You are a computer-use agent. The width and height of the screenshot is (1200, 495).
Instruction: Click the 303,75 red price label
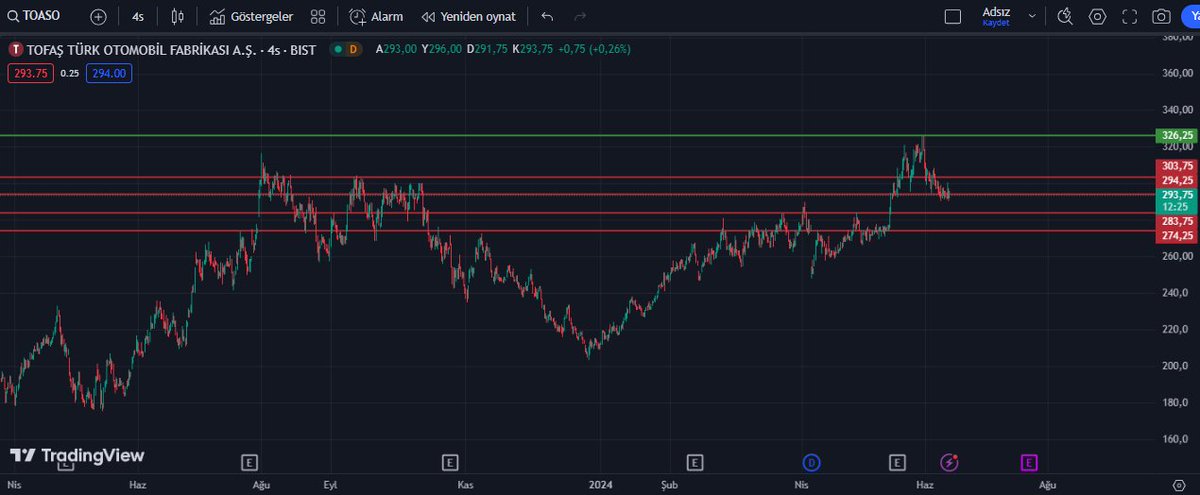tap(1177, 166)
